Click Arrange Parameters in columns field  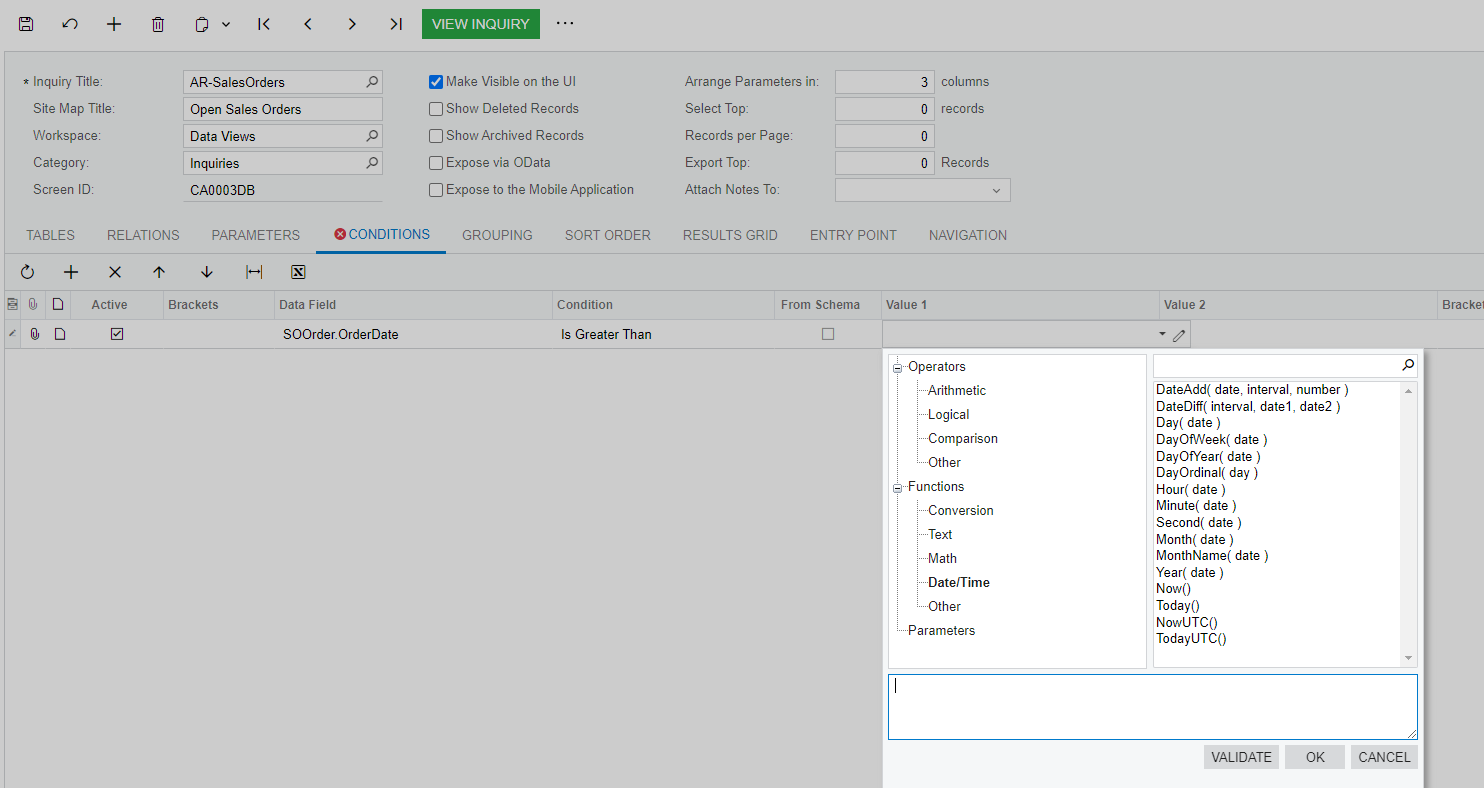click(x=885, y=82)
